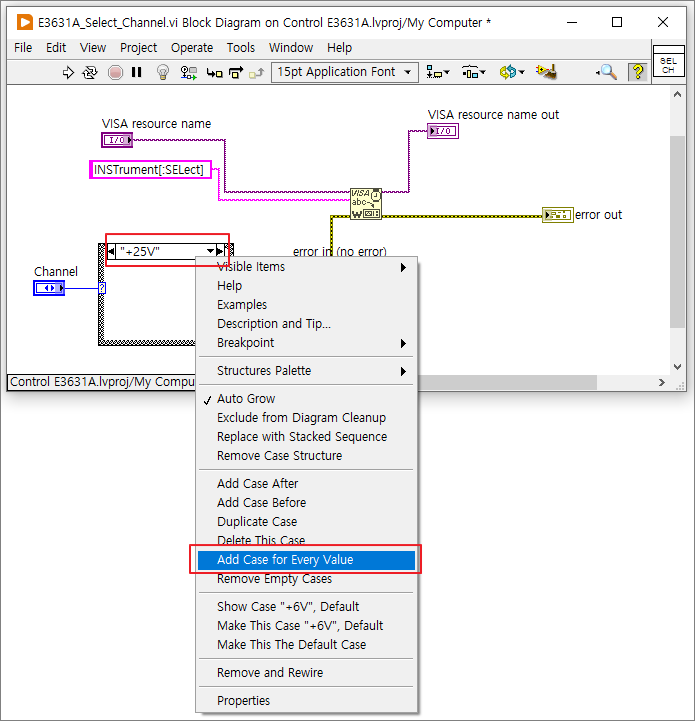The width and height of the screenshot is (695, 721).
Task: Click the Abort Execution stop button
Action: coord(115,72)
